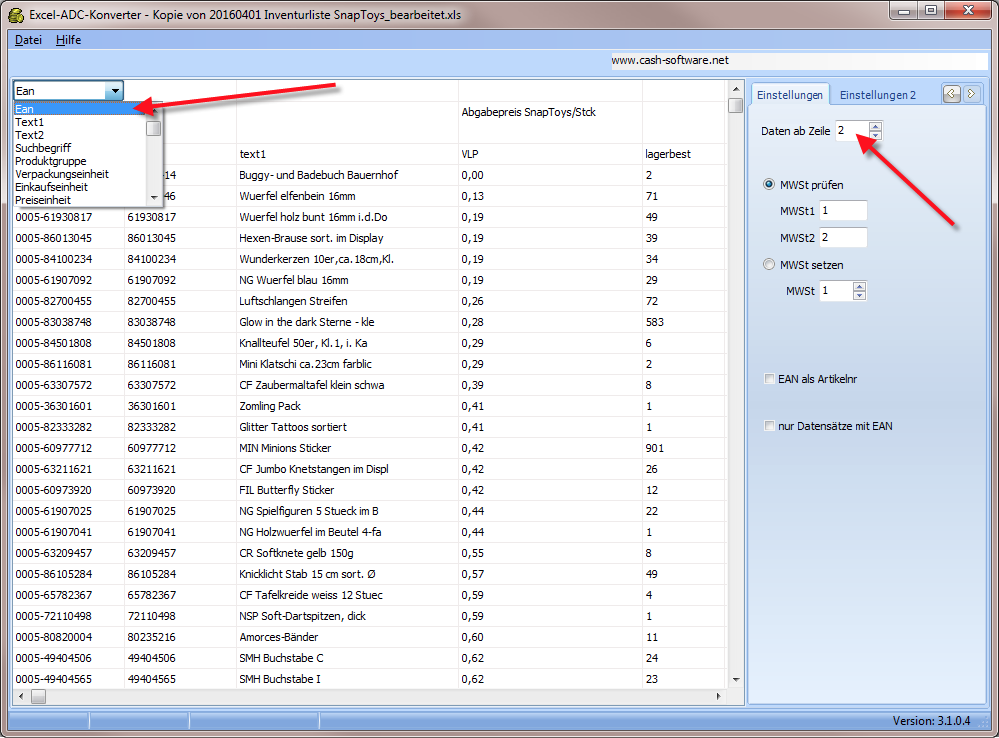The image size is (999, 738).
Task: Click the table's vertical scrollbar thumb
Action: point(735,105)
